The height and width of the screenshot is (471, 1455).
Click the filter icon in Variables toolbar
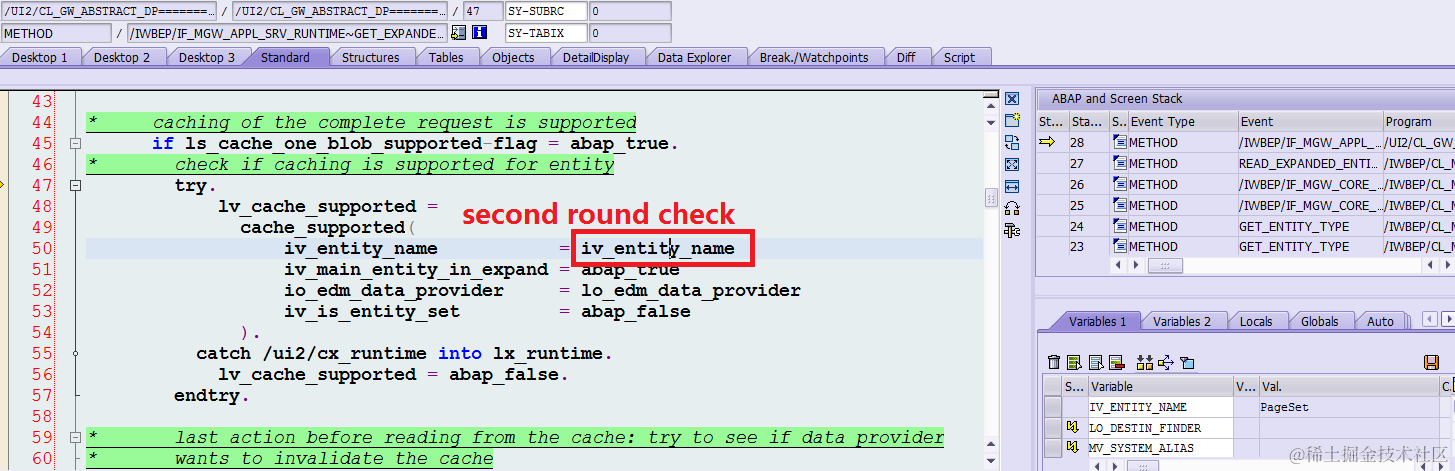1187,362
